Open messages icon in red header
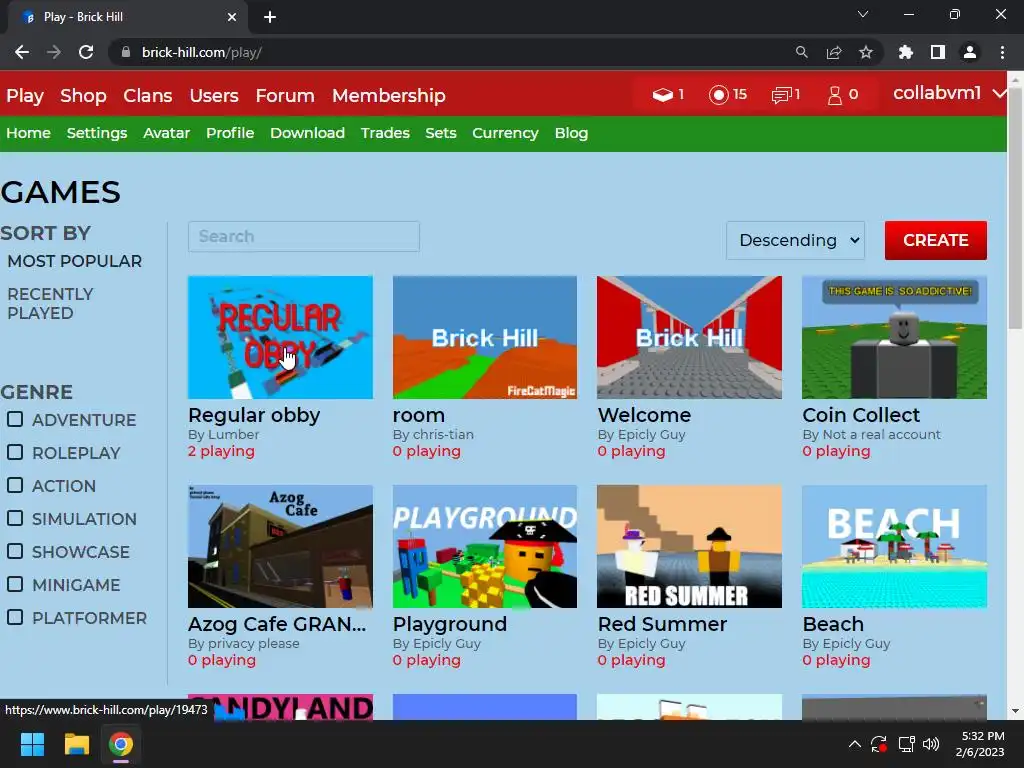This screenshot has width=1024, height=768. (781, 95)
